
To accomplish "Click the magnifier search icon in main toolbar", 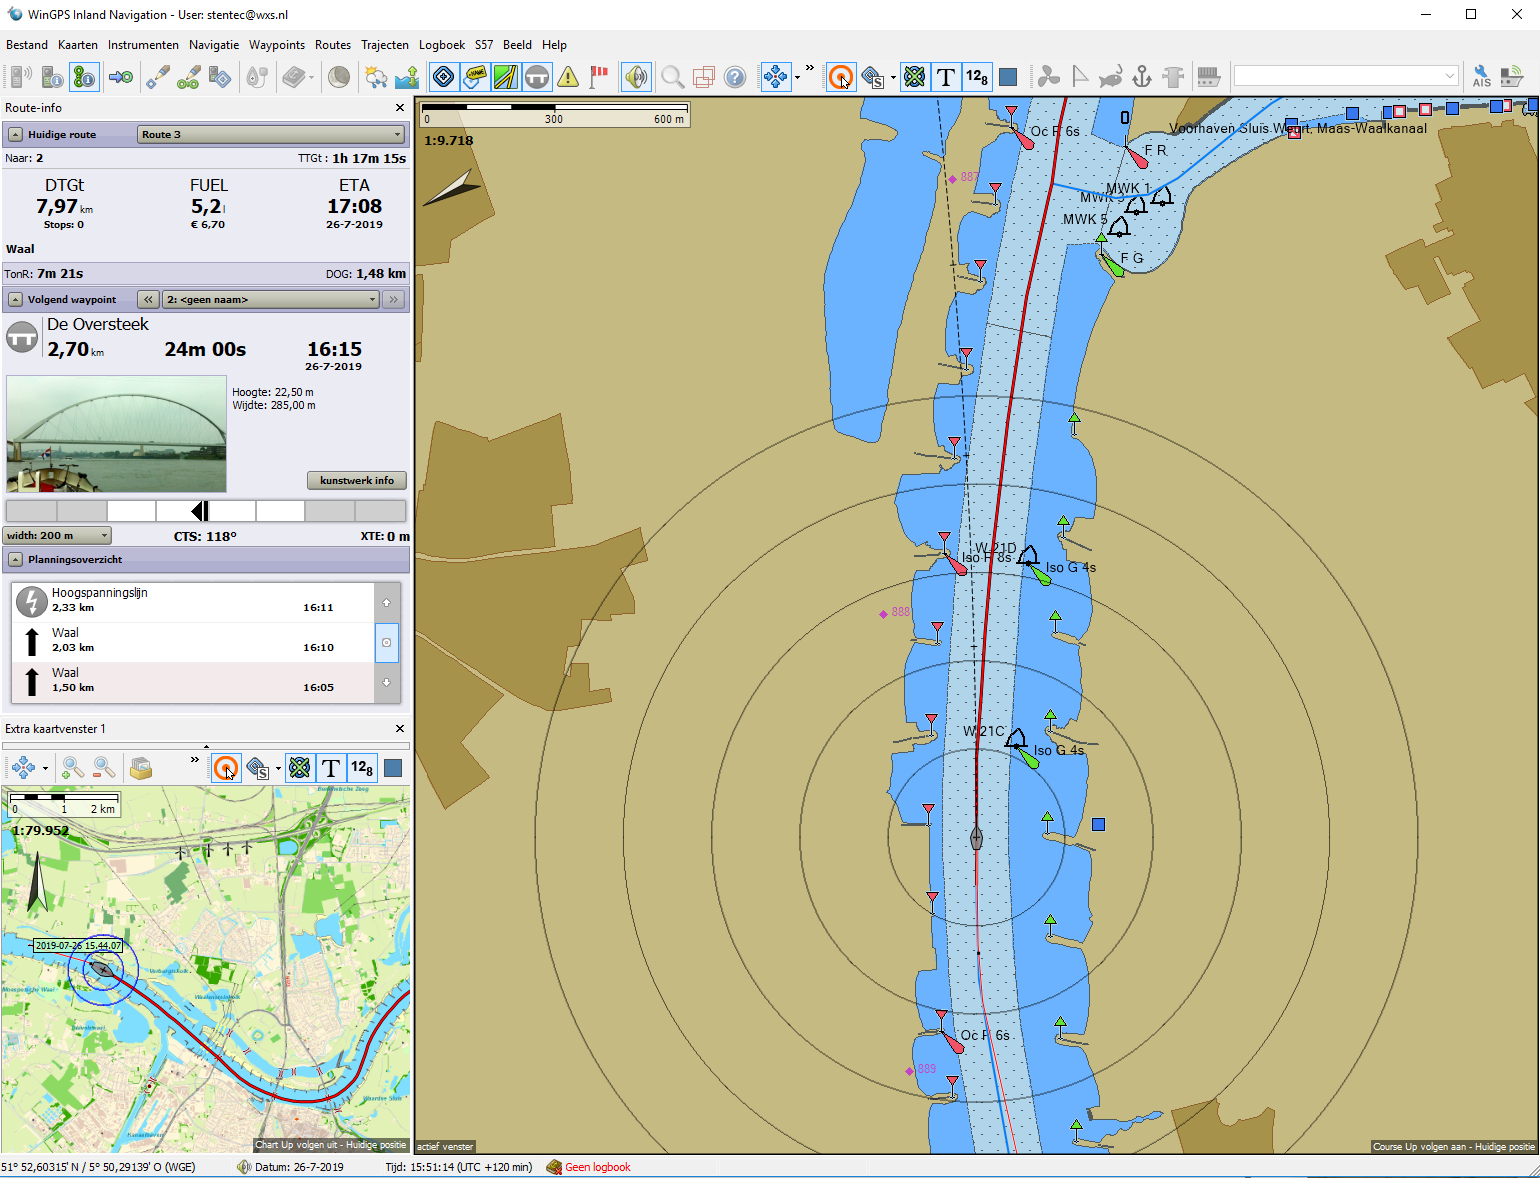I will (x=673, y=77).
